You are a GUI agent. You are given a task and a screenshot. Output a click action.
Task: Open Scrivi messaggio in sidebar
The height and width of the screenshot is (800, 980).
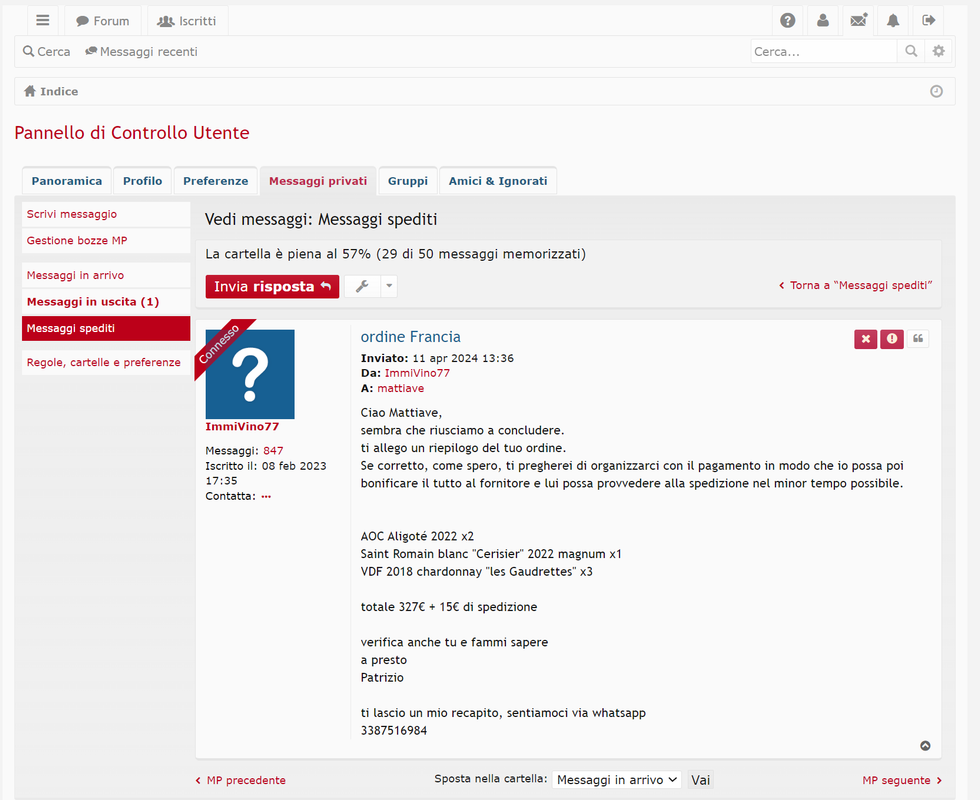point(106,214)
